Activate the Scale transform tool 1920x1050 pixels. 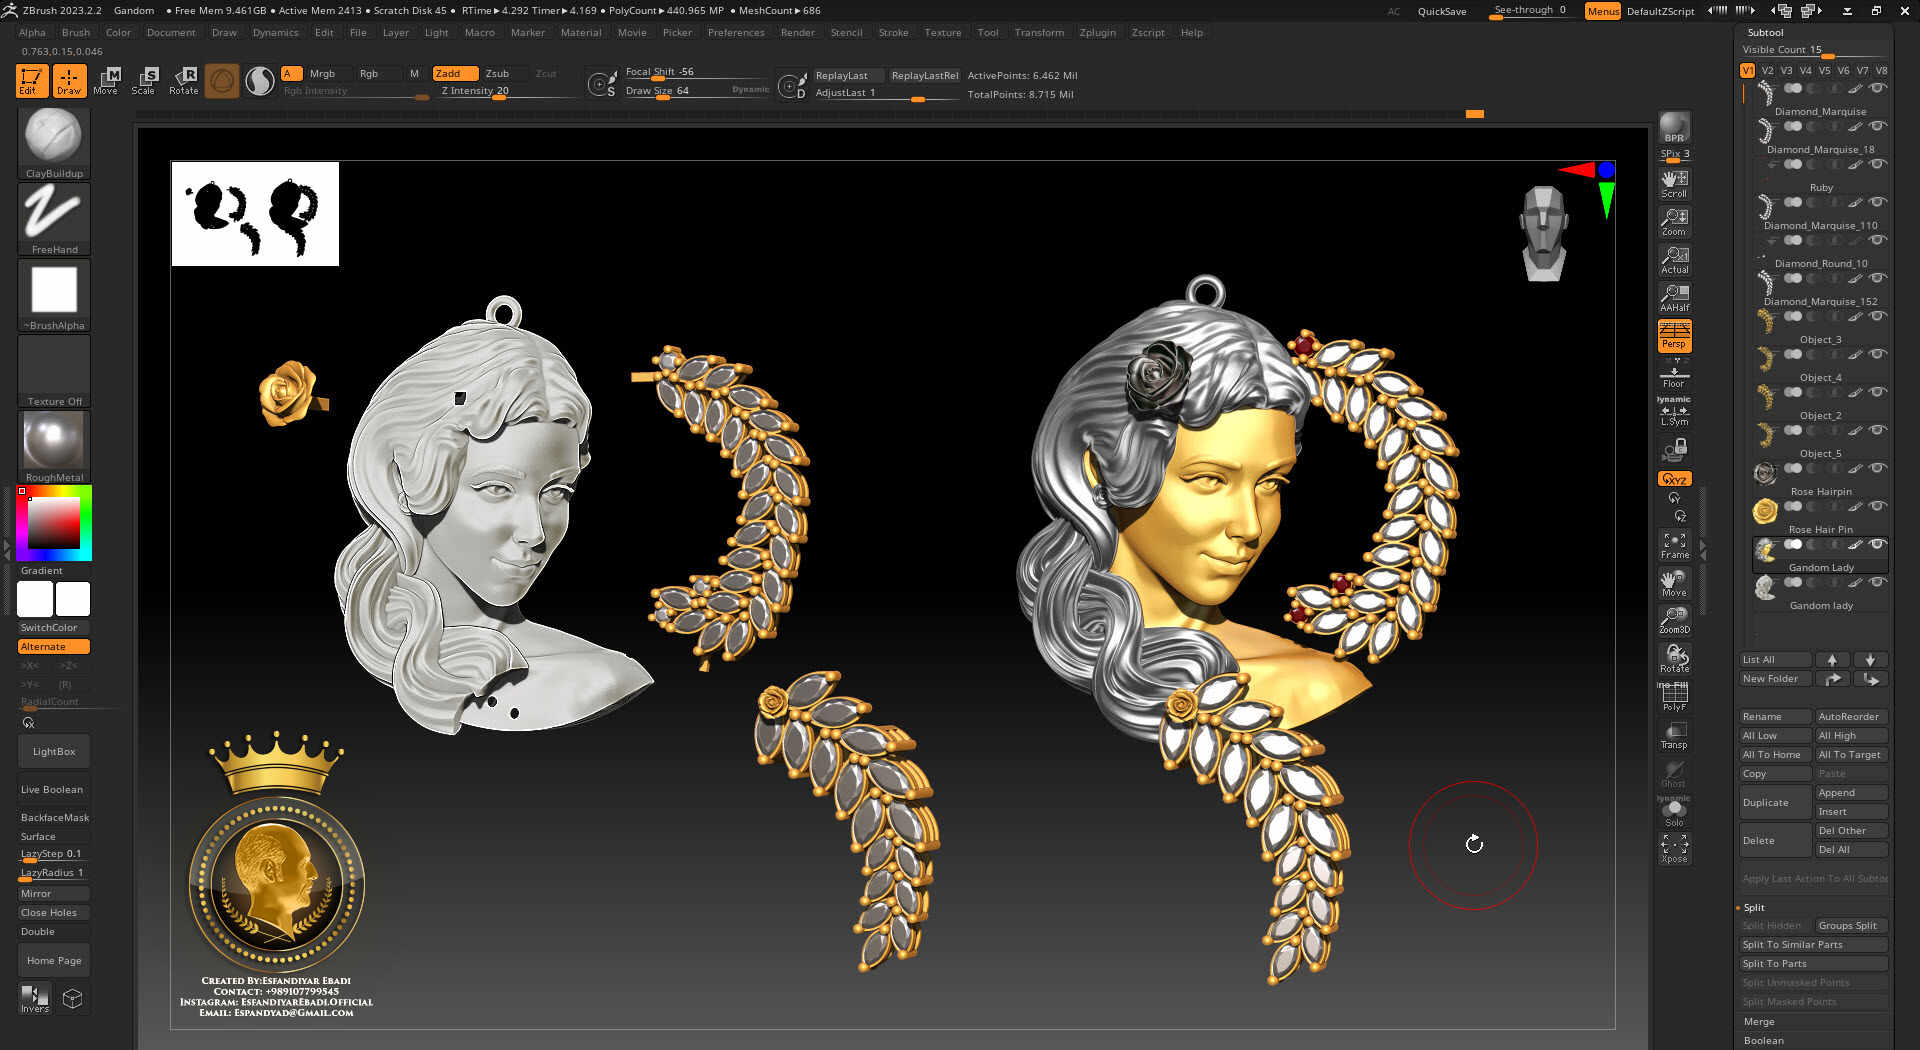pyautogui.click(x=144, y=80)
